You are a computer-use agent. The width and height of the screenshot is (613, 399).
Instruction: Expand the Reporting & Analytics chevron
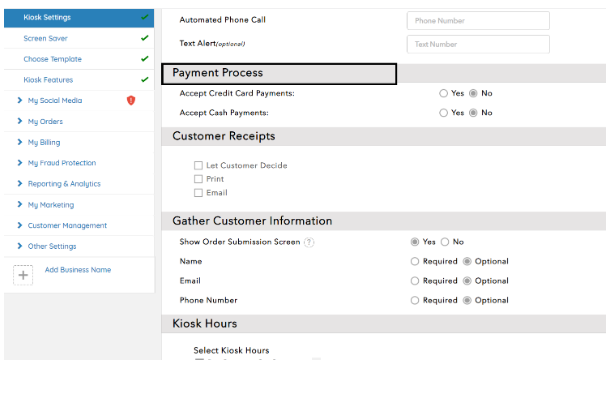click(x=20, y=183)
